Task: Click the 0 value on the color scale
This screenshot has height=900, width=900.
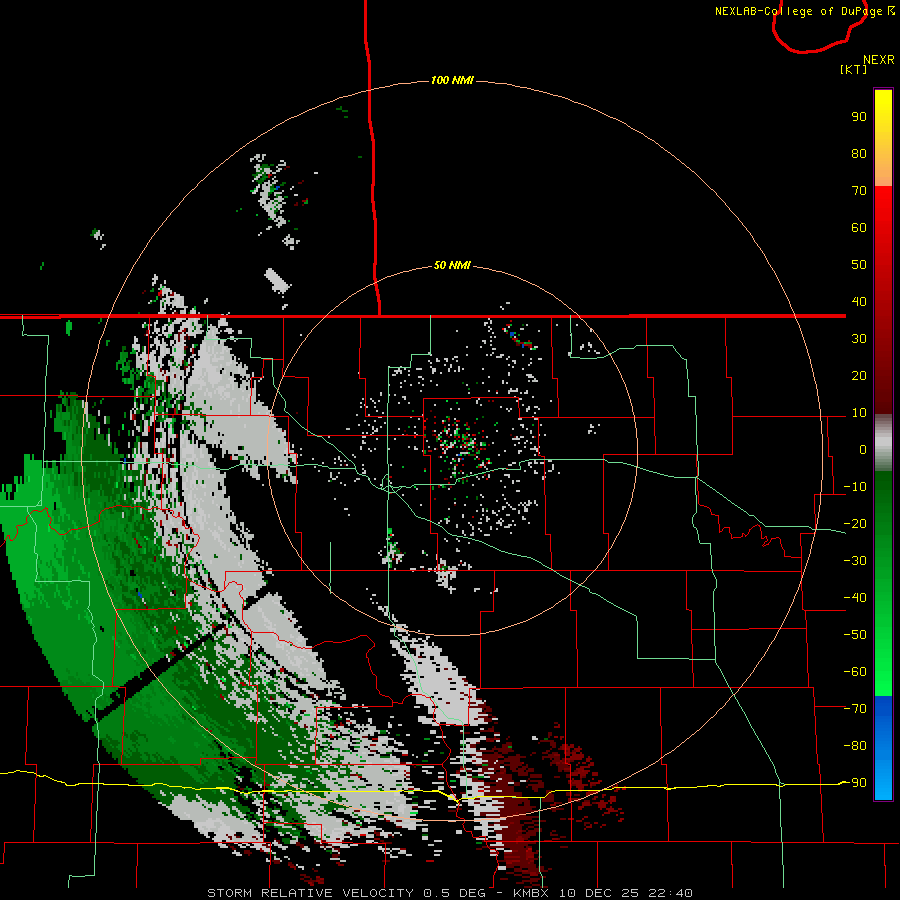Action: point(863,450)
